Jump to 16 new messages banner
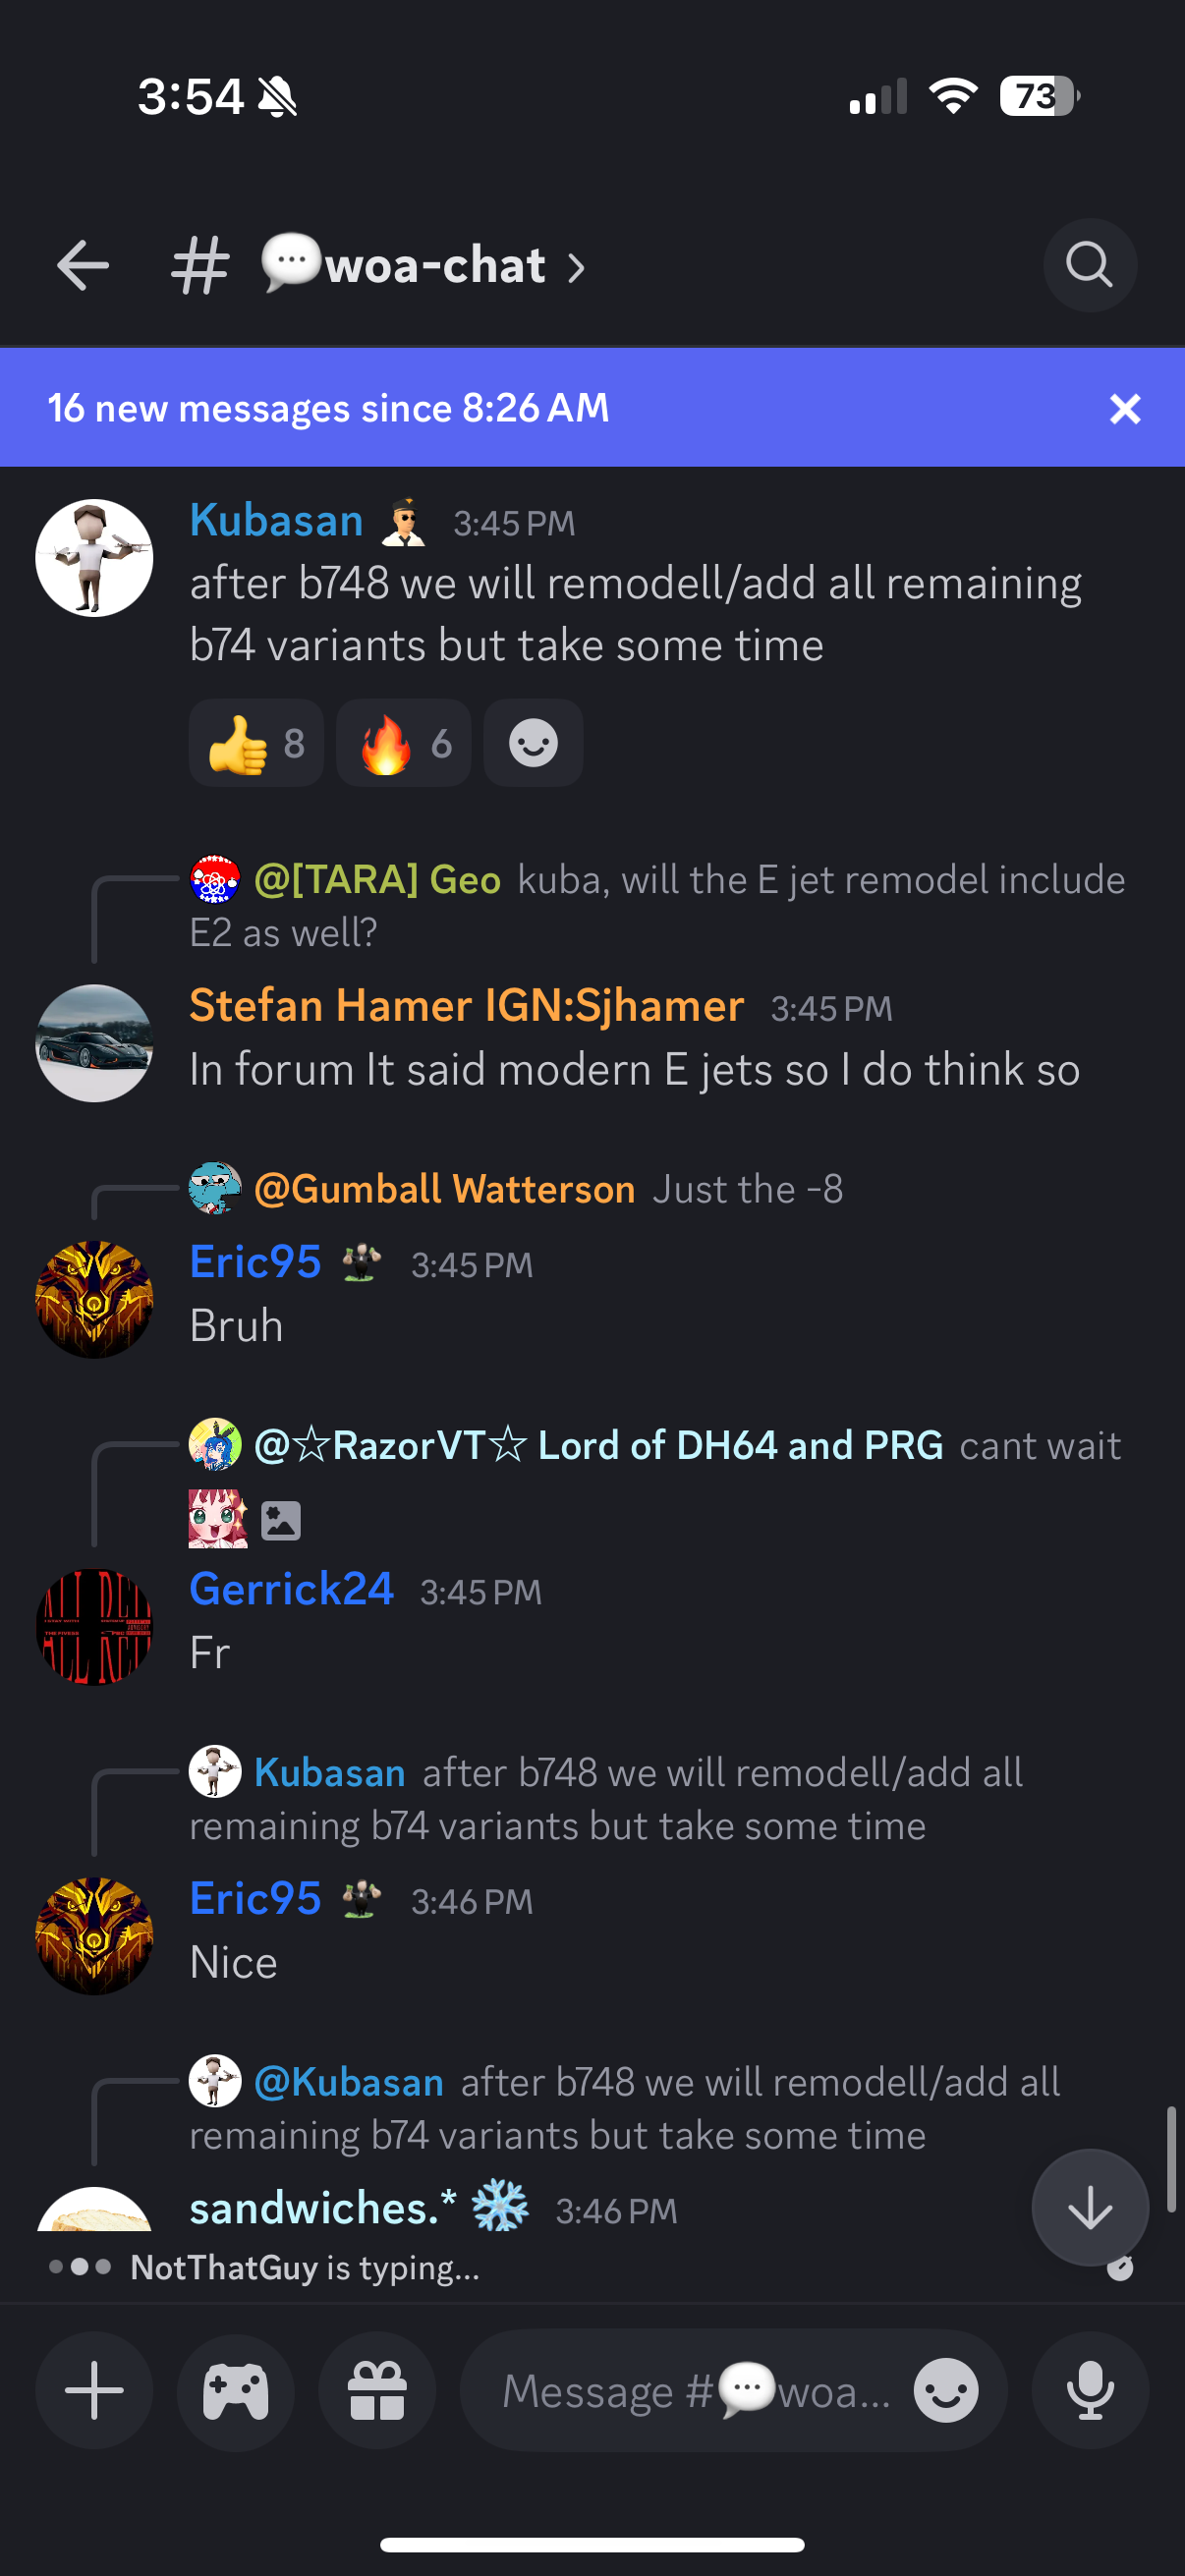This screenshot has width=1185, height=2576. (x=329, y=408)
